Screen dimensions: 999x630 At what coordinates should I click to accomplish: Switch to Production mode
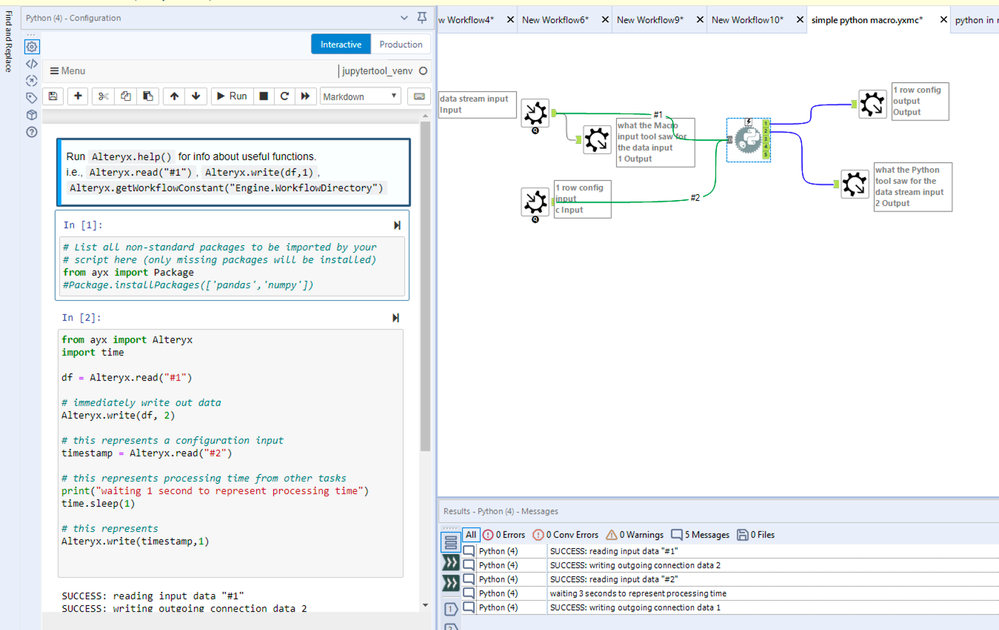401,44
